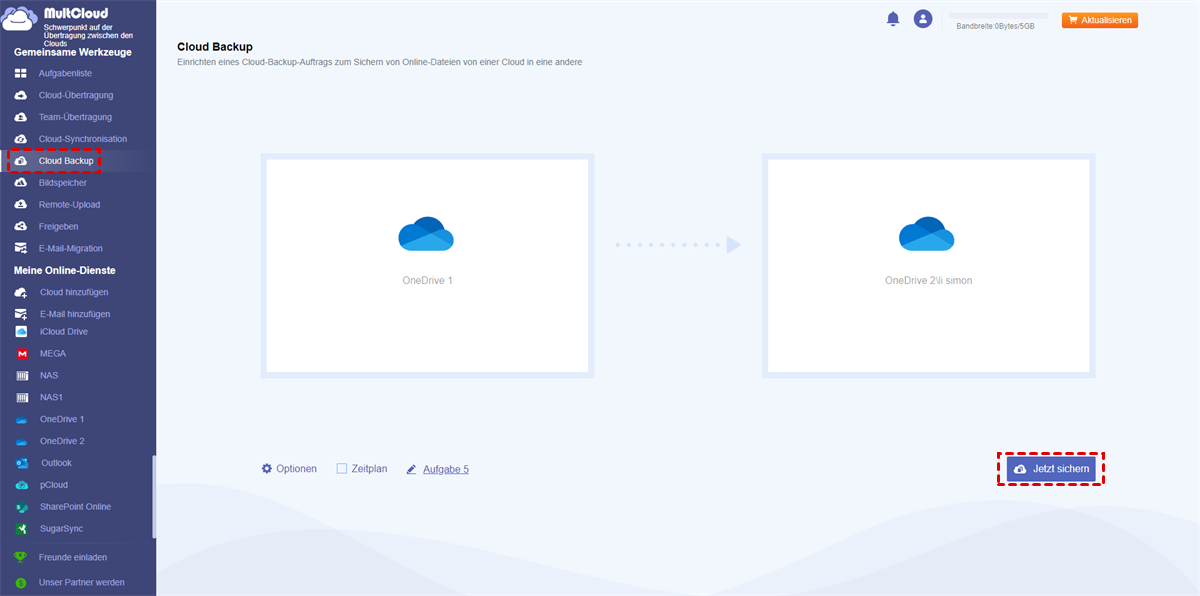Open SharePoint Online account
Image resolution: width=1200 pixels, height=596 pixels.
click(x=75, y=507)
